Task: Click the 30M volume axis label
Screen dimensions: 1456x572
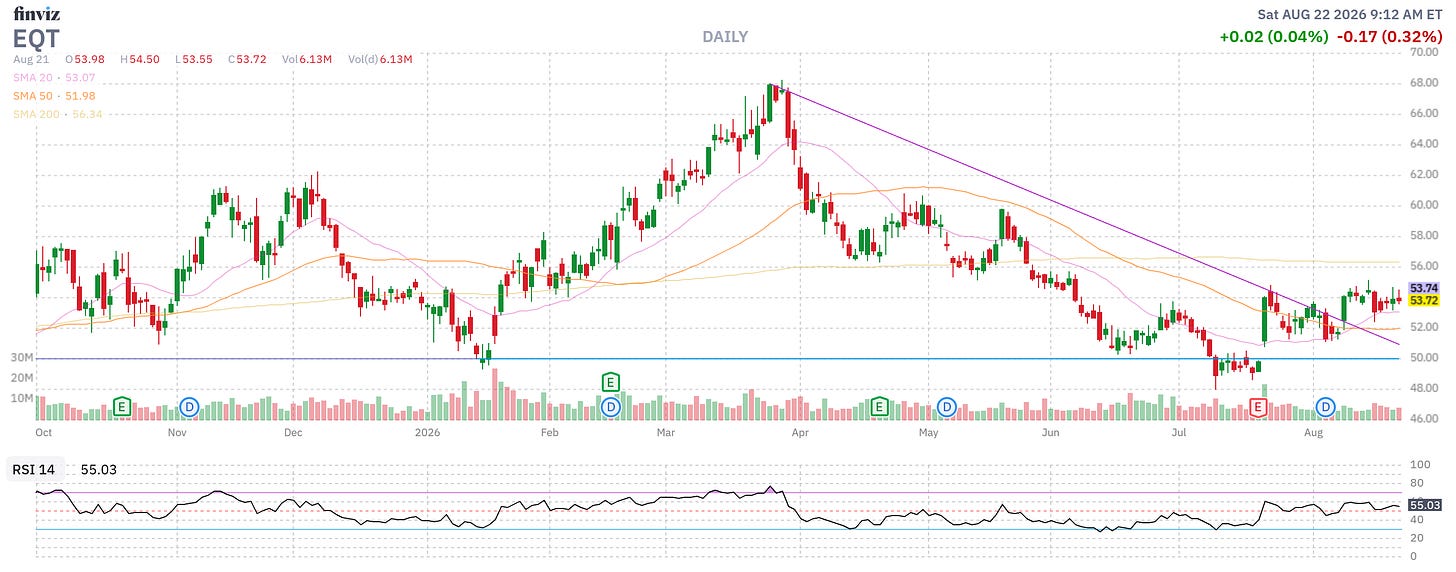Action: tap(22, 357)
